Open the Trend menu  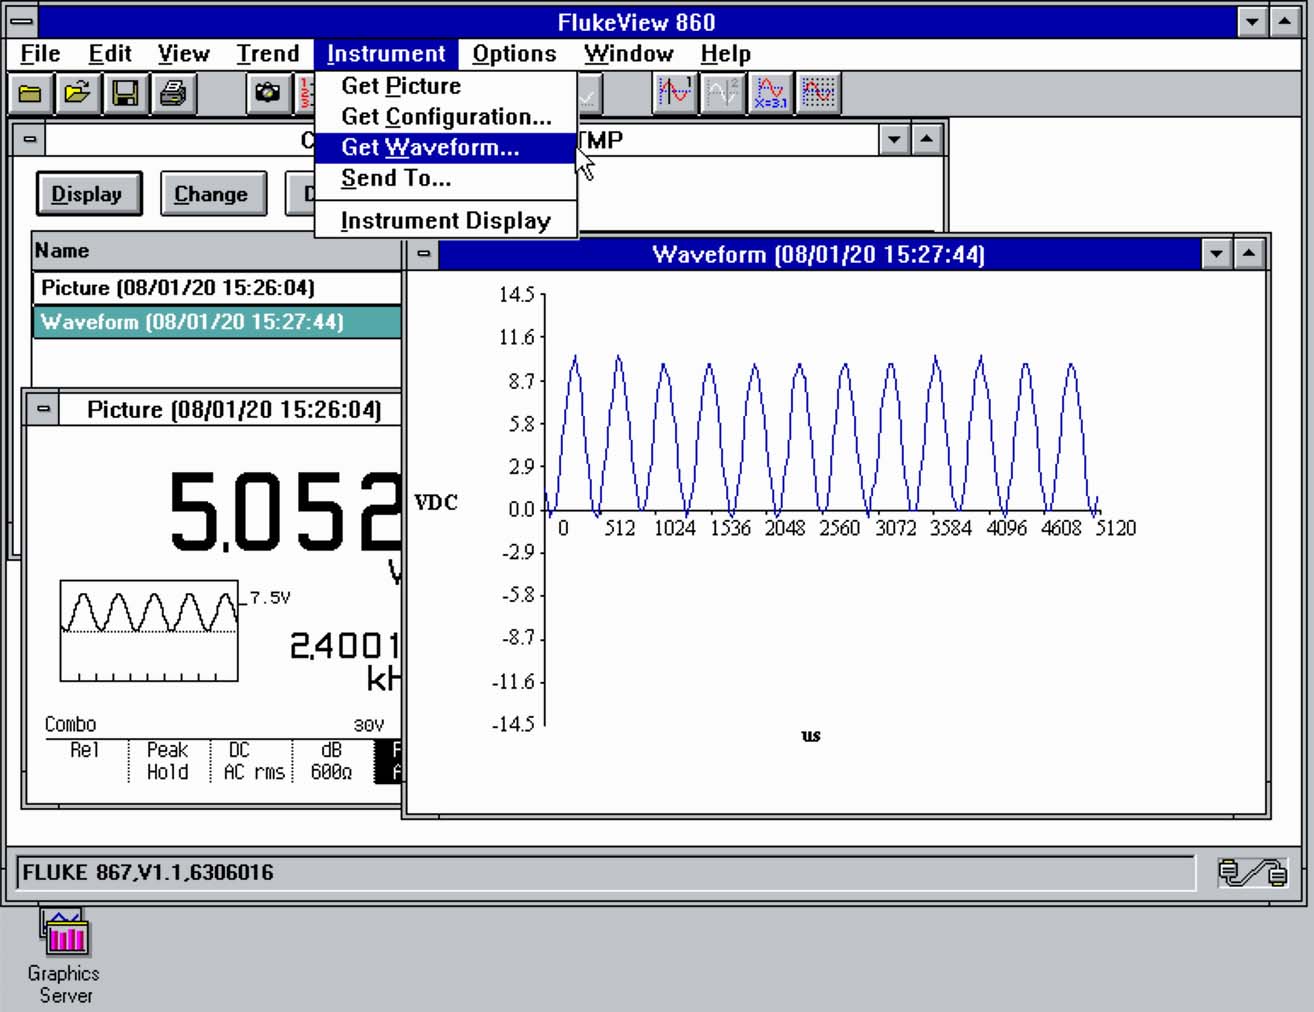pos(268,53)
